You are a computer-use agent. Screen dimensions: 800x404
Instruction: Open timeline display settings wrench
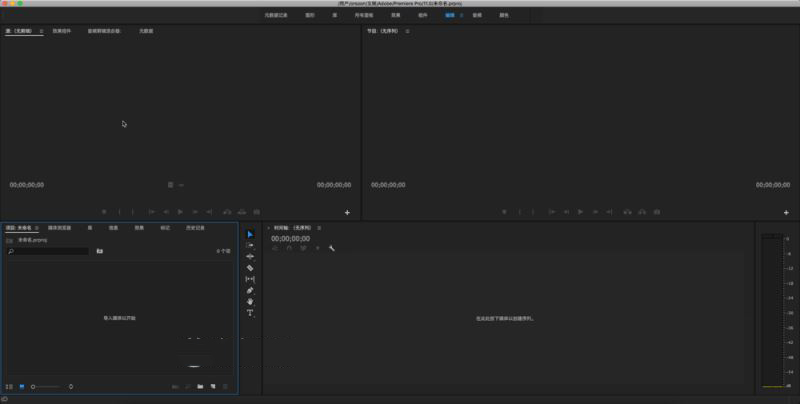331,248
